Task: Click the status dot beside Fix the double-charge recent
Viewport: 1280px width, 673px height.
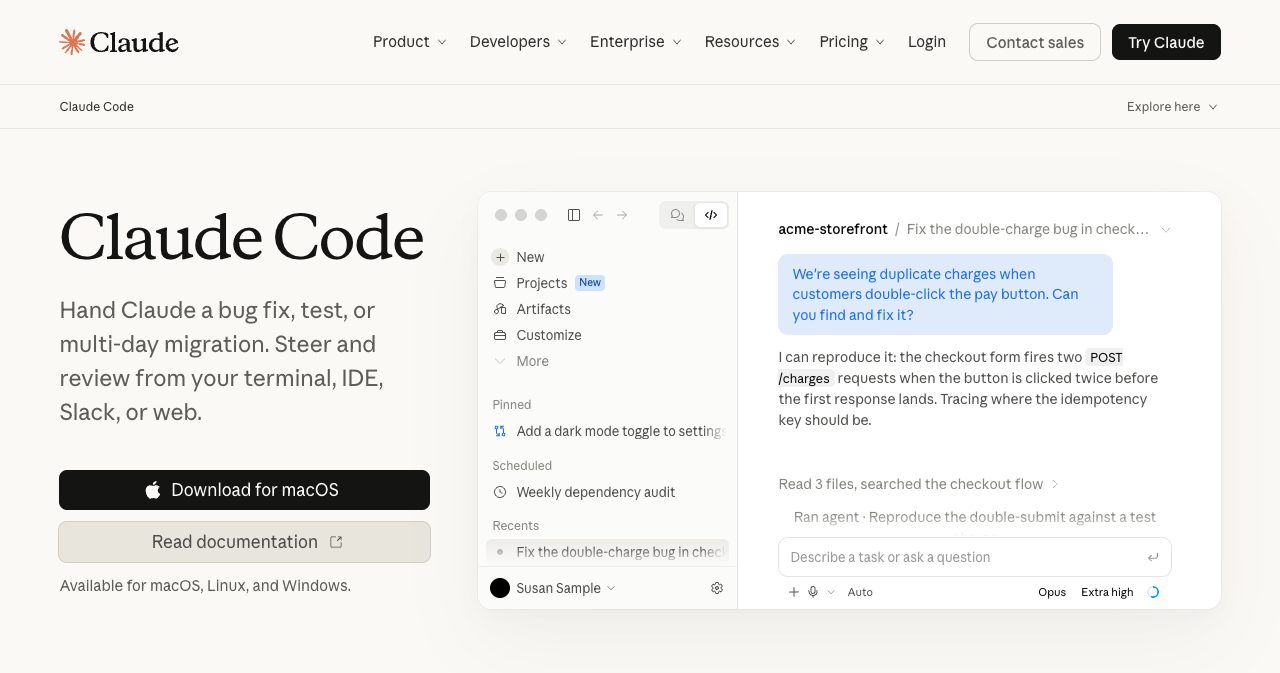Action: [x=500, y=551]
